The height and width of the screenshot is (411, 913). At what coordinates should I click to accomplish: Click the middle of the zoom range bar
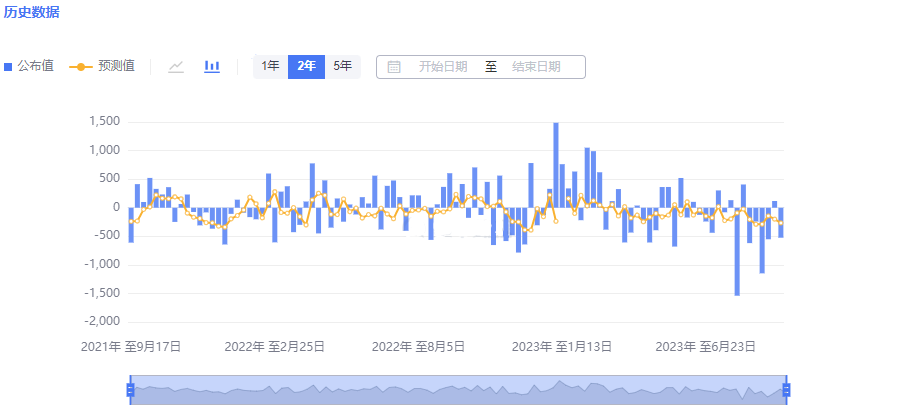(458, 391)
